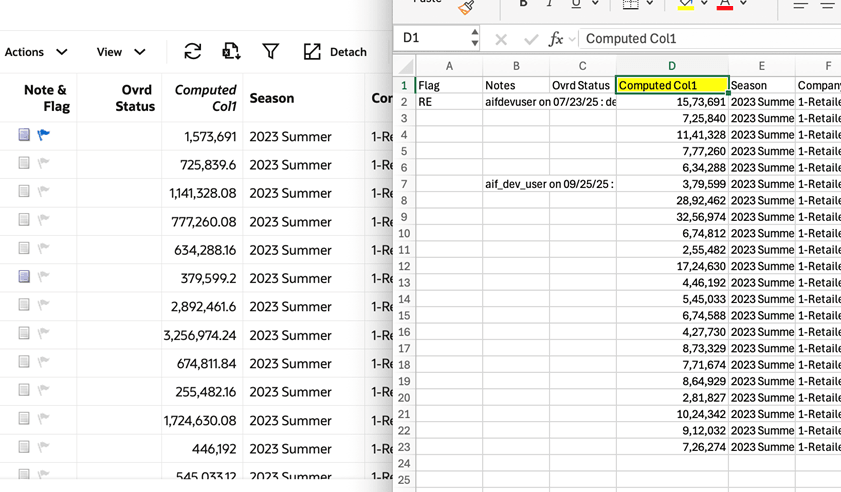This screenshot has width=841, height=492.
Task: Click the 255,482.16 value in web table
Action: (x=205, y=392)
